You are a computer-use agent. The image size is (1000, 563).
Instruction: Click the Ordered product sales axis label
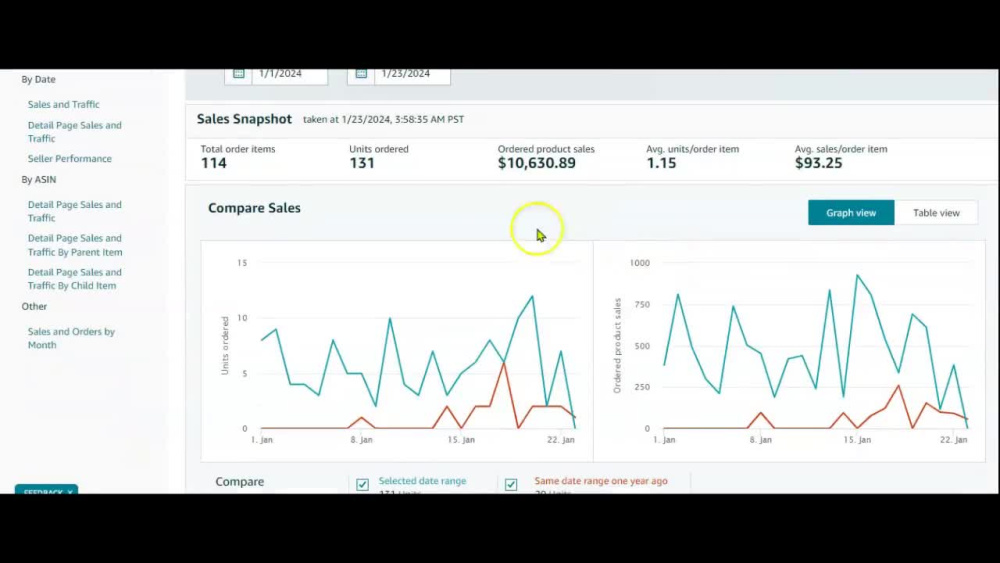[617, 346]
